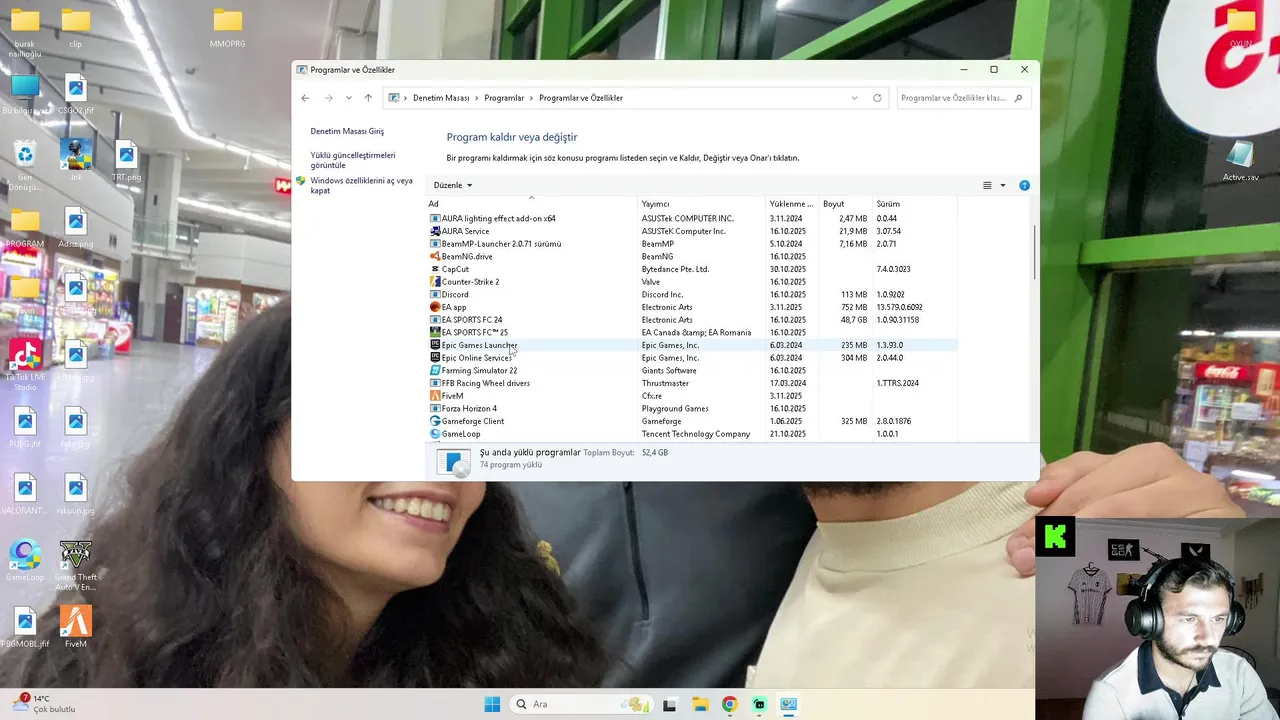
Task: Select the Forza Horizon 4 icon
Action: pos(435,408)
